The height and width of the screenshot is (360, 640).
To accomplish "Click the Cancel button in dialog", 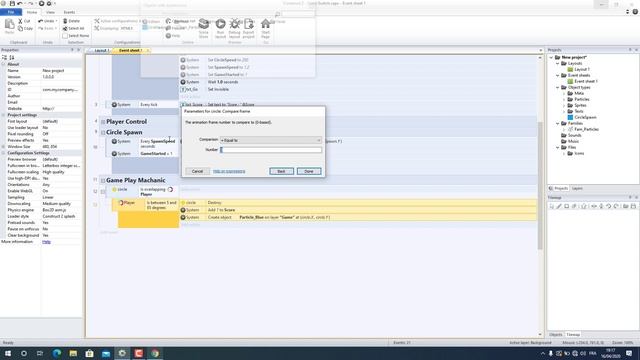I will coord(197,171).
